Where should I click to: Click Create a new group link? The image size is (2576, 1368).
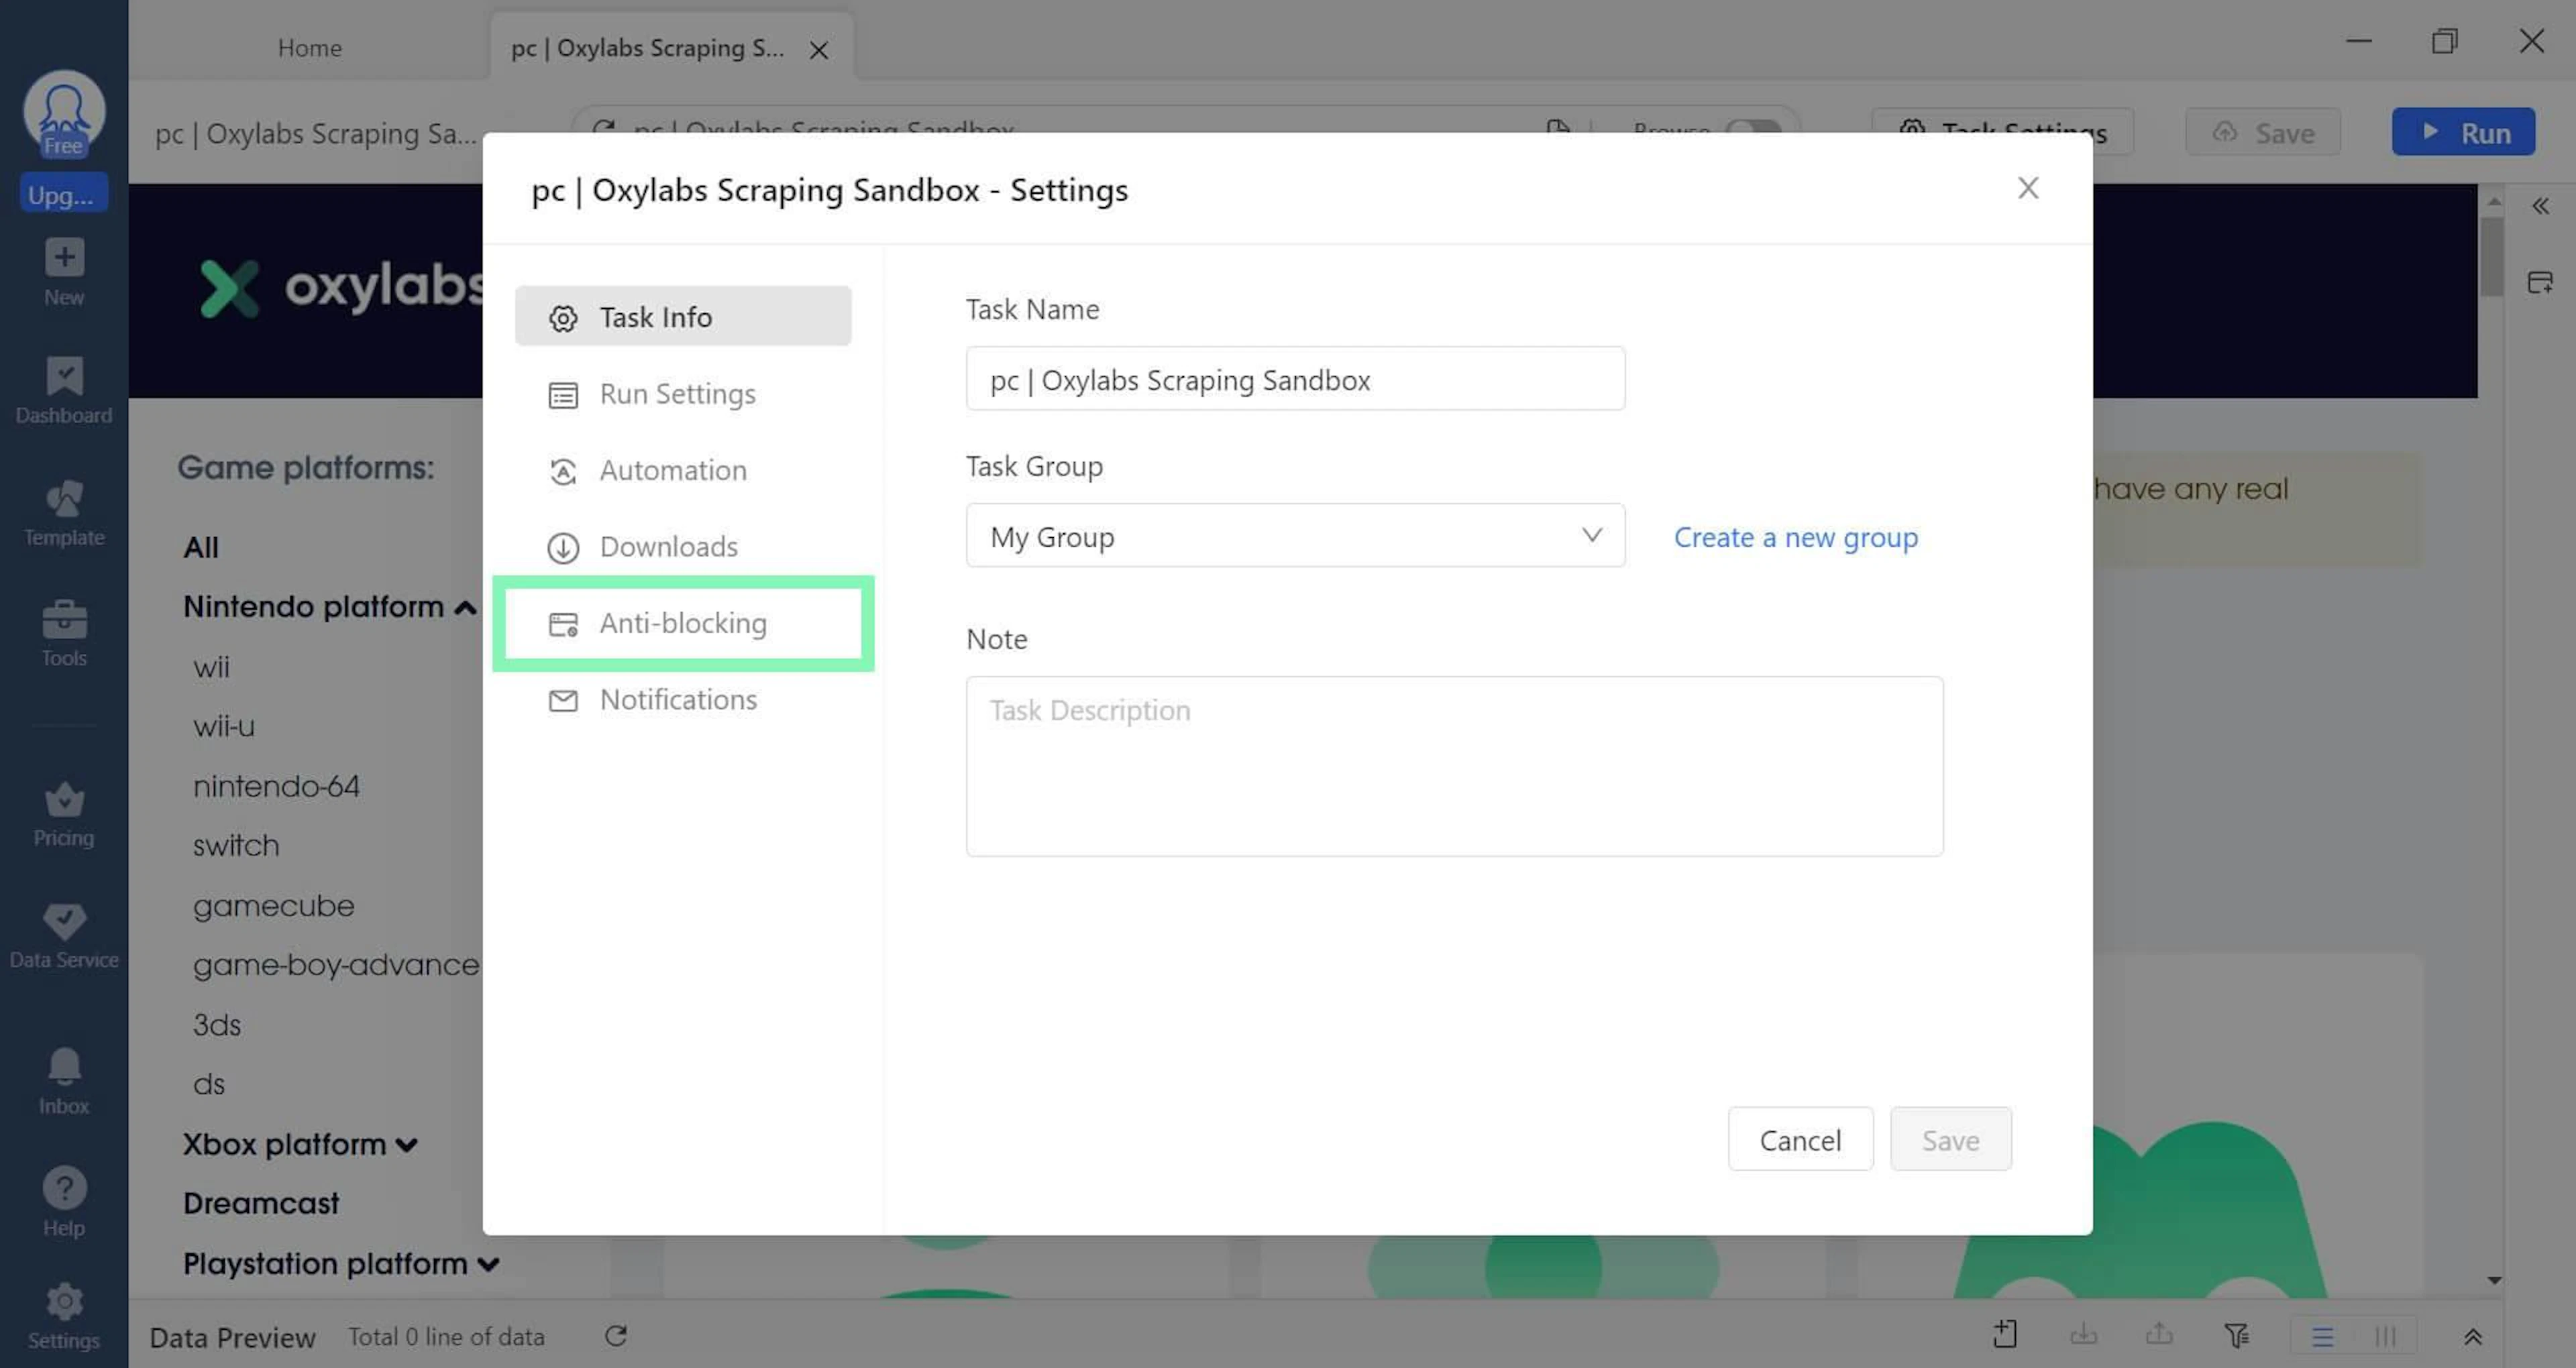tap(1796, 537)
